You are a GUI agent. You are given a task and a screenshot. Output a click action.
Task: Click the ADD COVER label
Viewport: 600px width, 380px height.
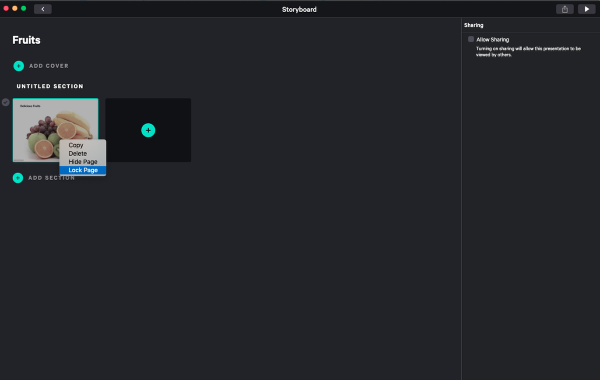pos(49,66)
